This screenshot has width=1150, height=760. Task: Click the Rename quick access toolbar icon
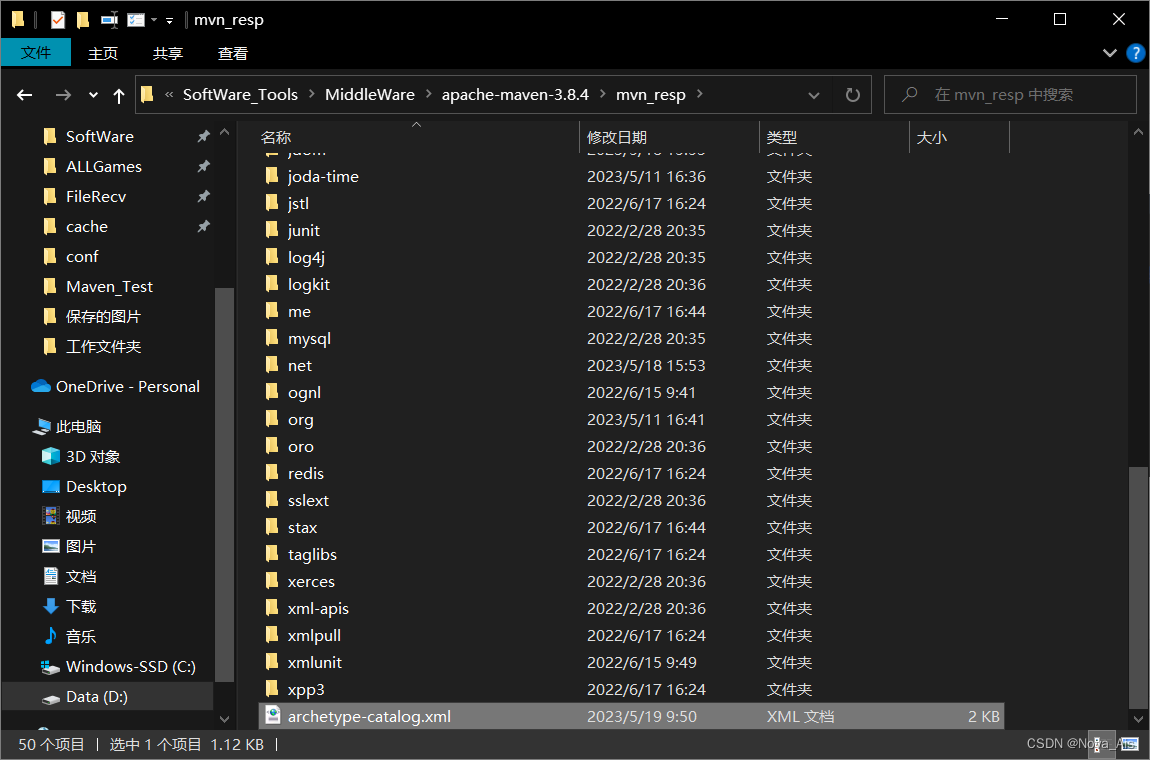click(x=109, y=20)
